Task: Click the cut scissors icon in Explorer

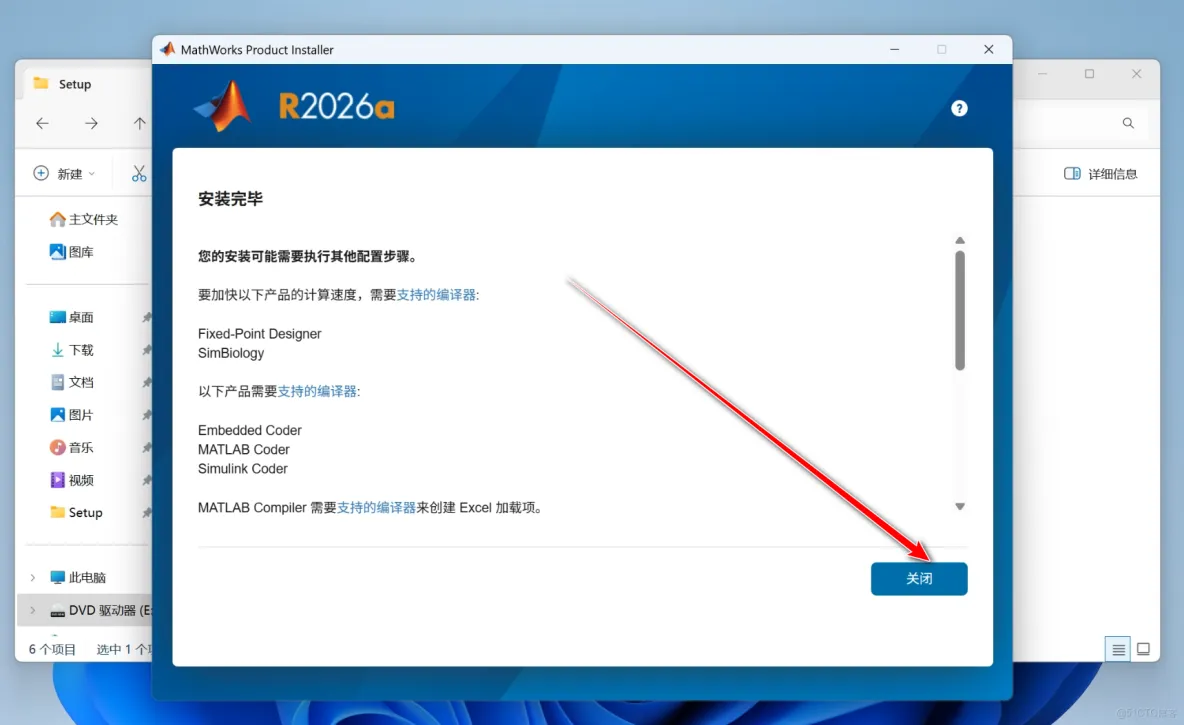Action: click(x=139, y=174)
